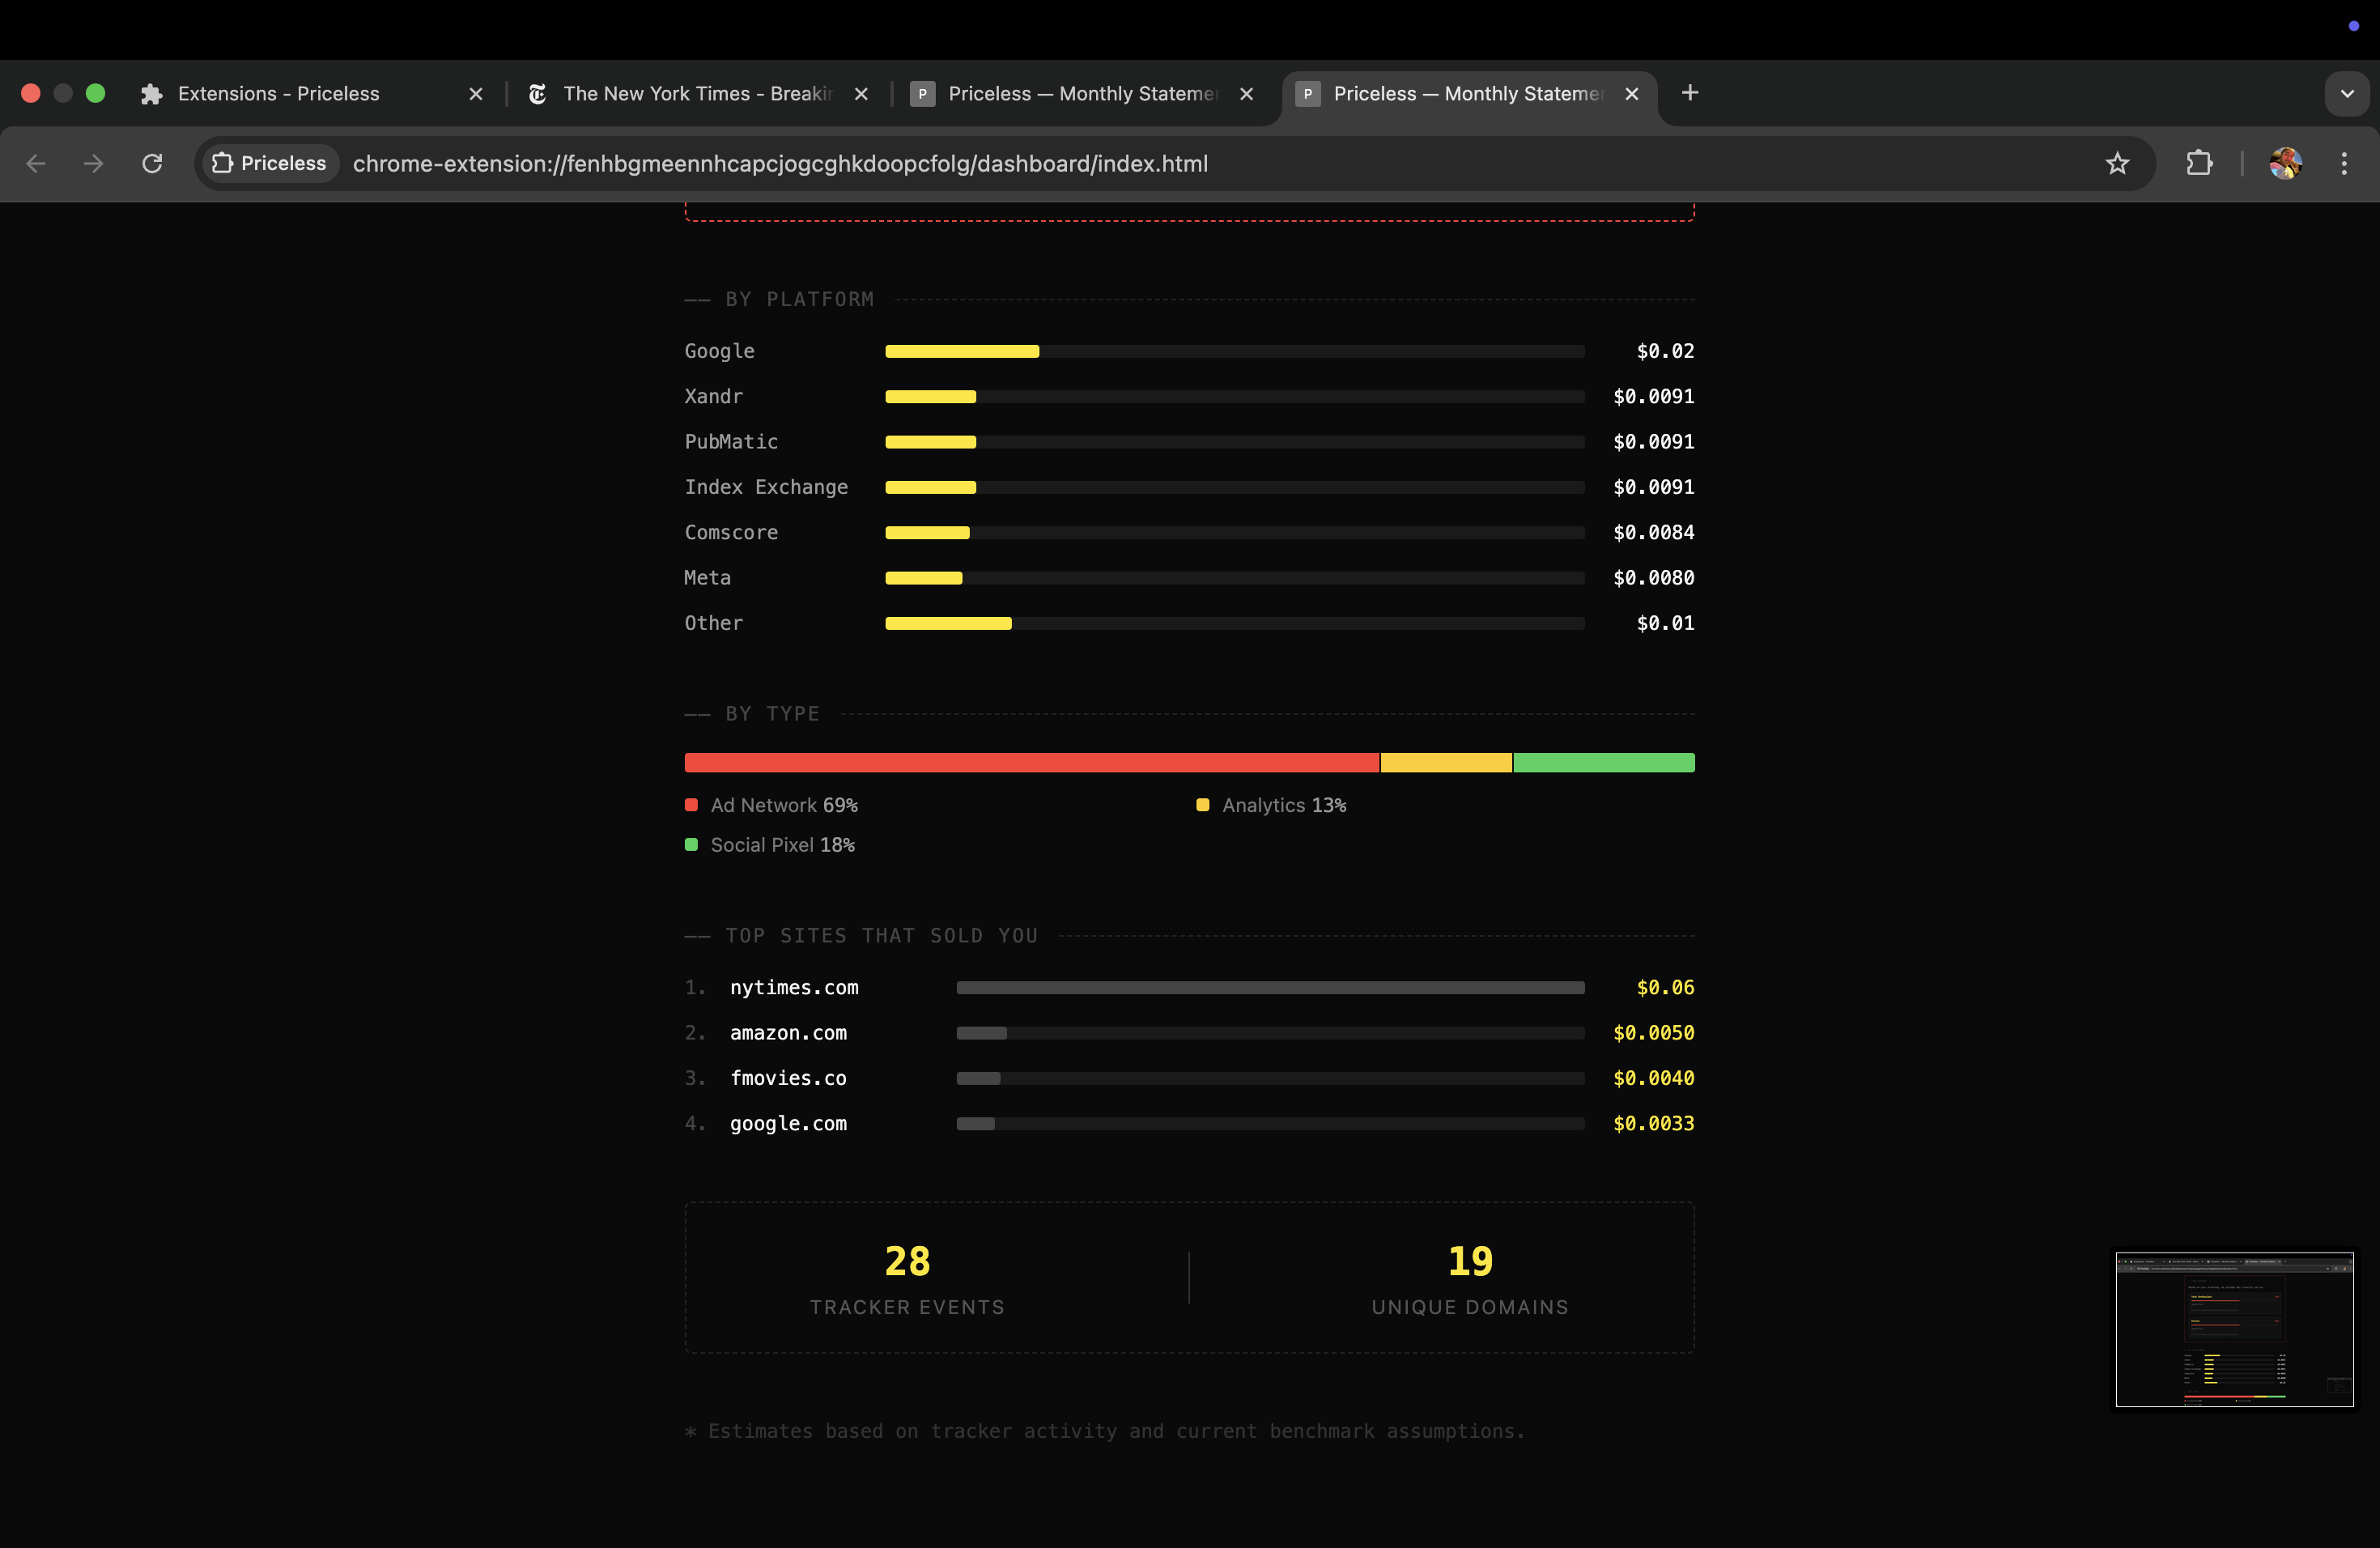Open a new tab with plus button

coord(1690,93)
